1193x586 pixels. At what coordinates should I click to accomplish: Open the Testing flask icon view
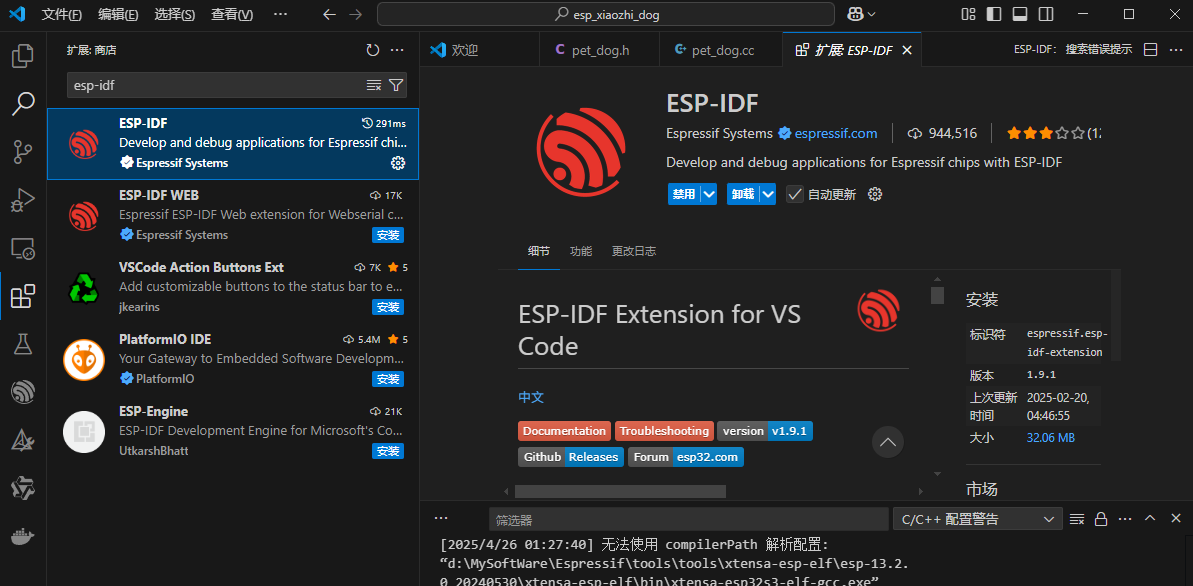(23, 344)
